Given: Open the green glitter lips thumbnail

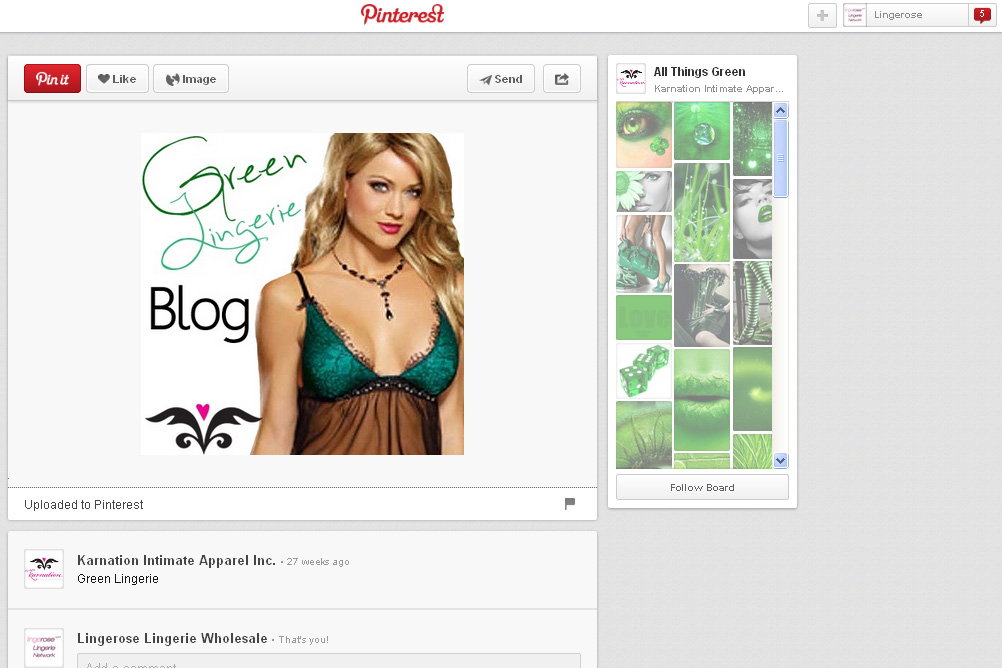Looking at the screenshot, I should click(702, 400).
